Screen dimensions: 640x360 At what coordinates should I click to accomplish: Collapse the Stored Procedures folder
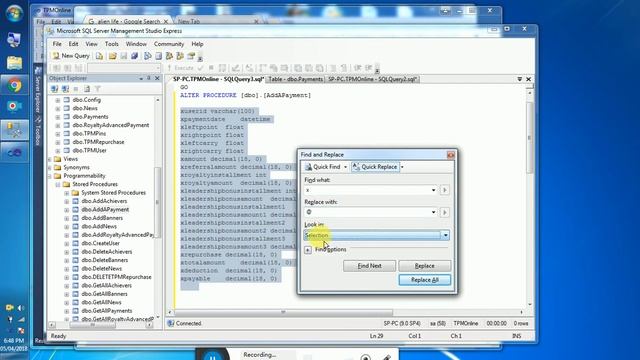[x=58, y=184]
